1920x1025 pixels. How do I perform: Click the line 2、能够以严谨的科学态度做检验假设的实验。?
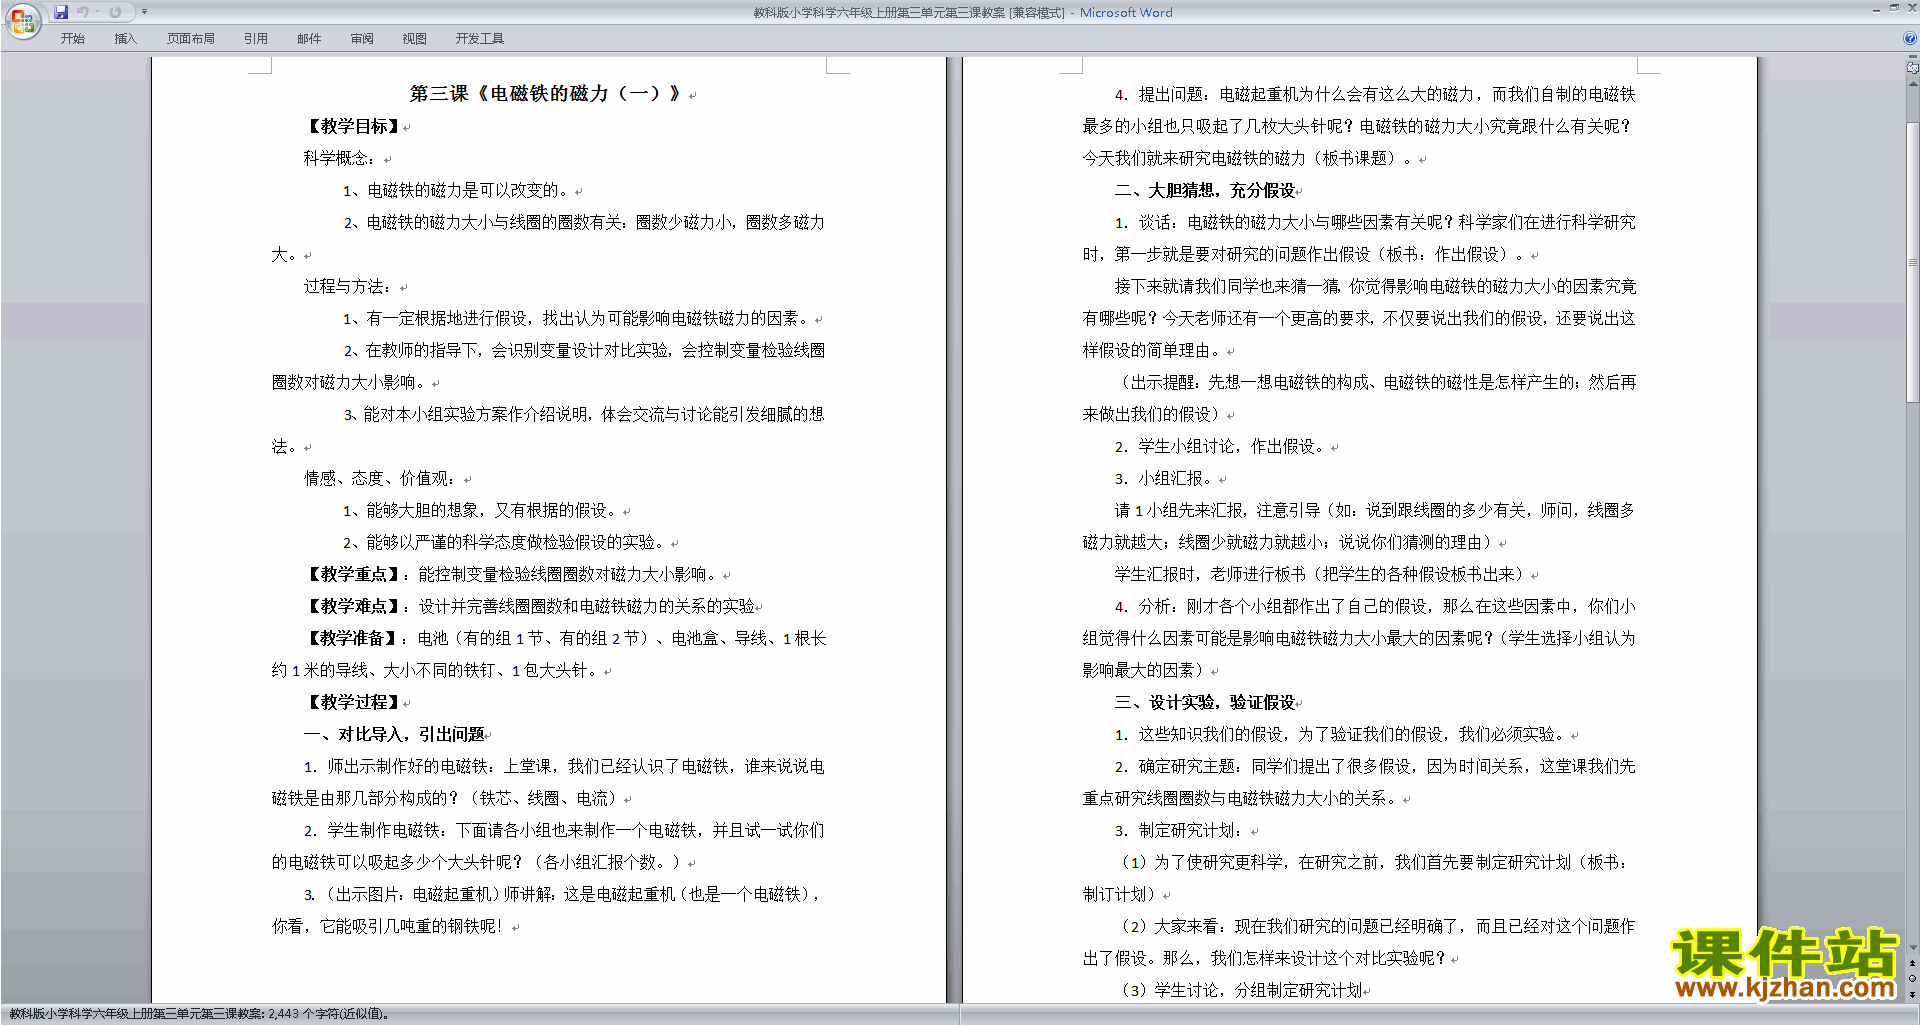coord(506,543)
